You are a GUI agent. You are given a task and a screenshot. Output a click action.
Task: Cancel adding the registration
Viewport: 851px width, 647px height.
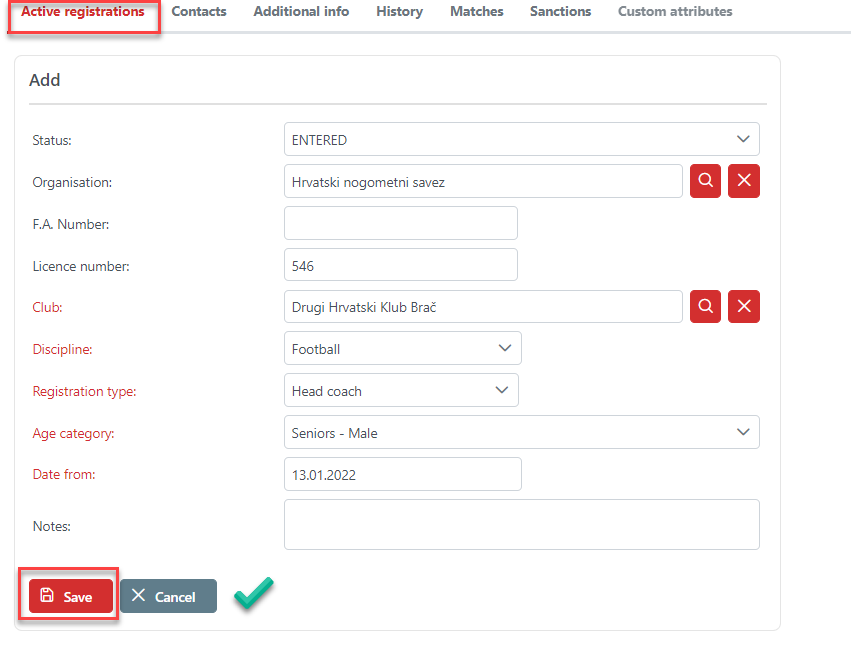pos(168,596)
